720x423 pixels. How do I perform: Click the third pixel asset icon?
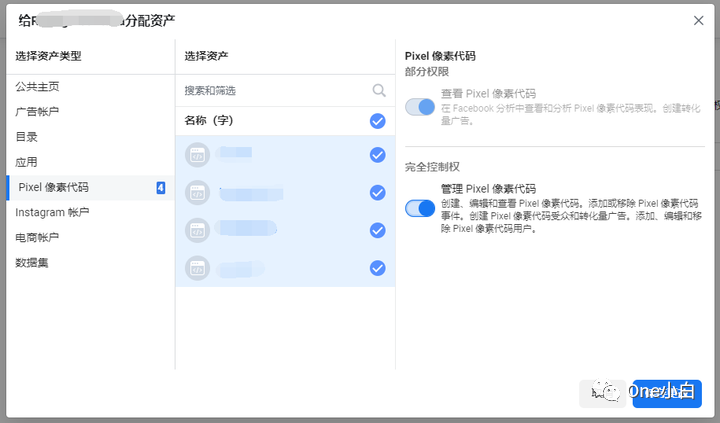point(197,231)
